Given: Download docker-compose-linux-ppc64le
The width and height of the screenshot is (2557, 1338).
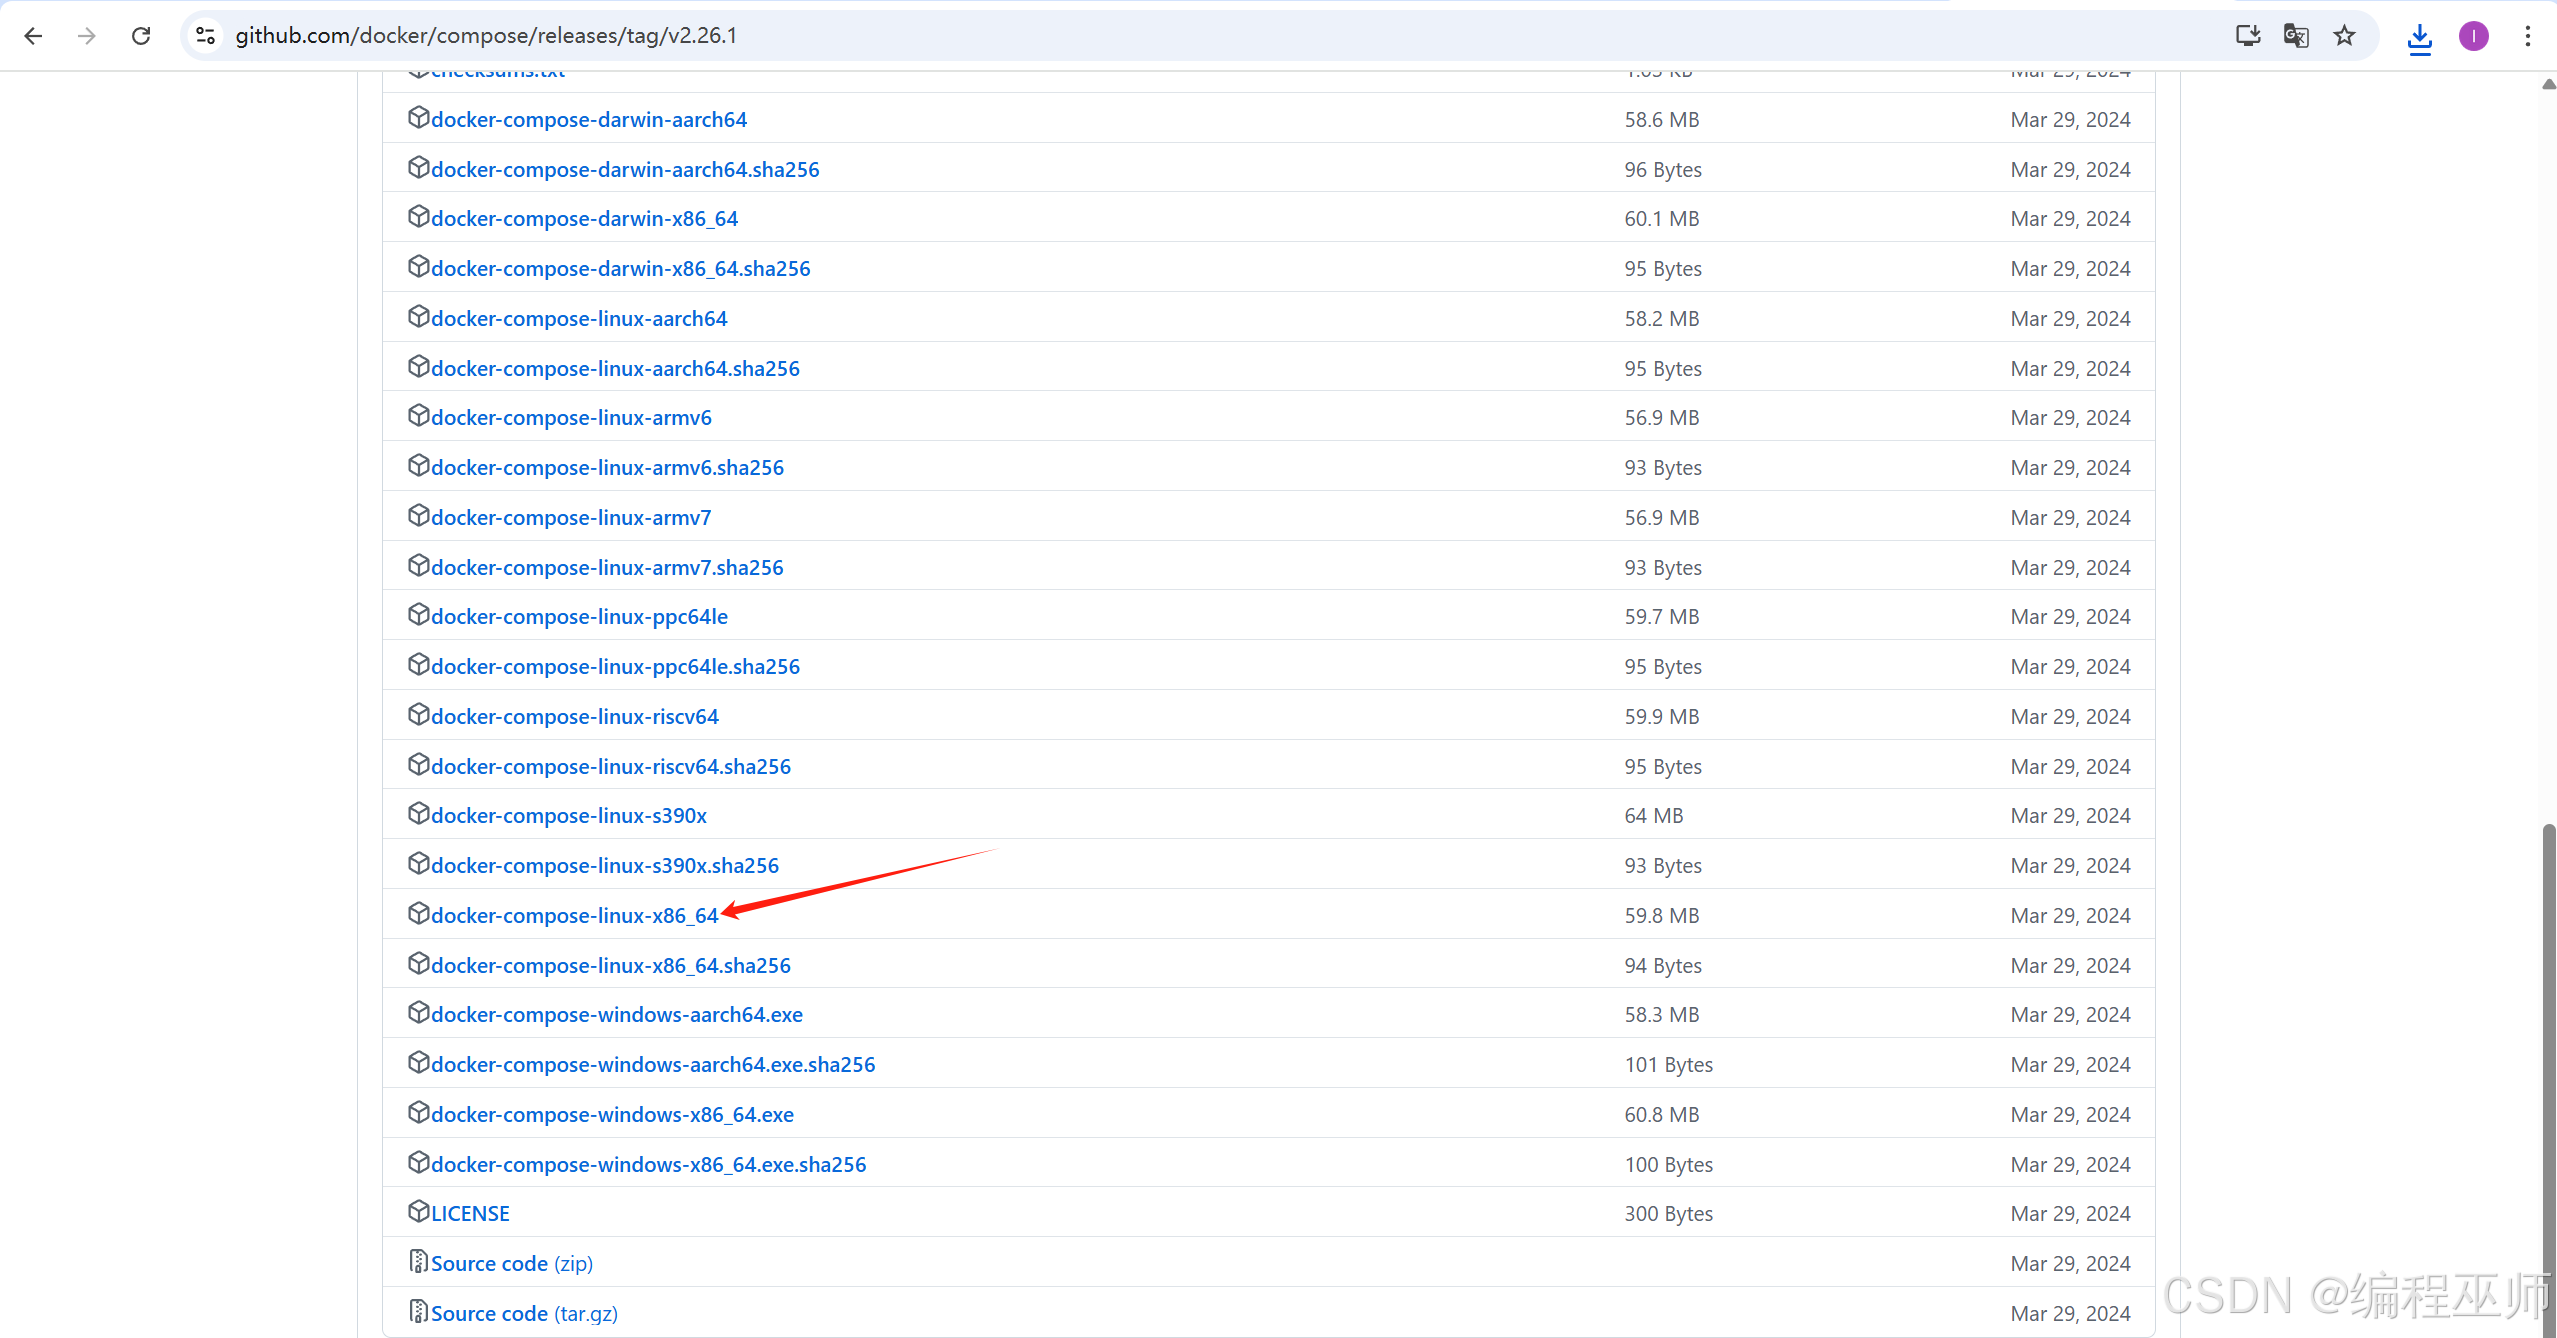Looking at the screenshot, I should tap(579, 617).
